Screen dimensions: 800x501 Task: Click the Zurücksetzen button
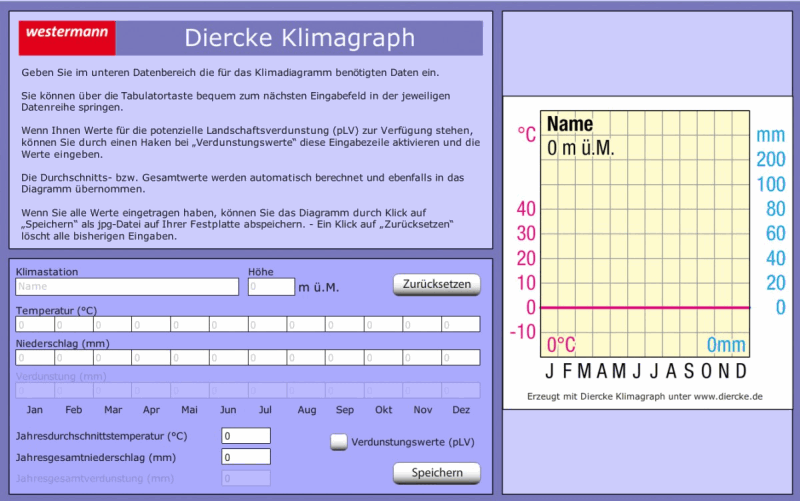(x=437, y=284)
